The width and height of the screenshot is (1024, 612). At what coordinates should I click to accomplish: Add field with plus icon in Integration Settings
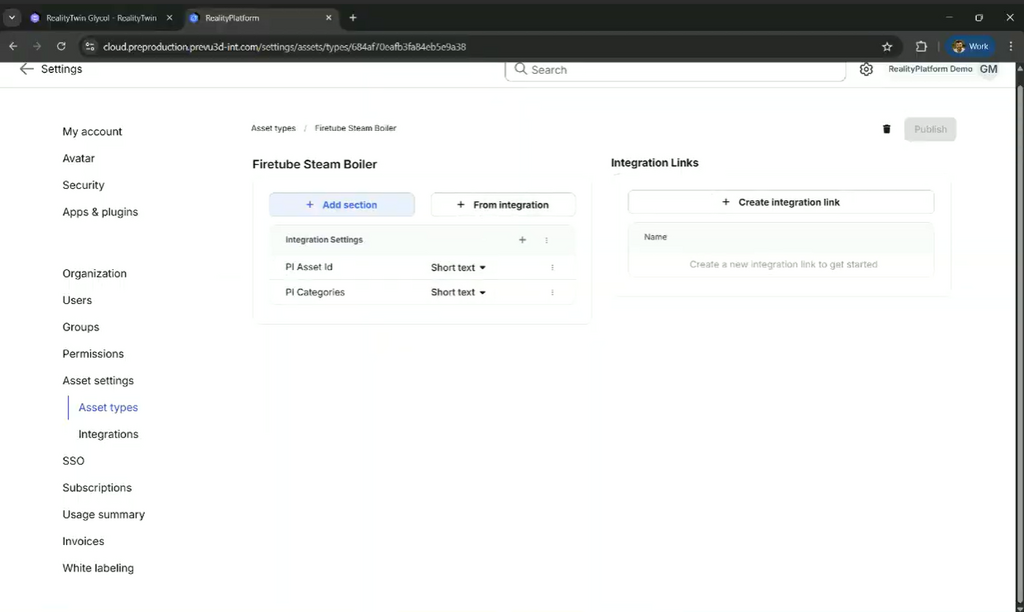pos(522,240)
